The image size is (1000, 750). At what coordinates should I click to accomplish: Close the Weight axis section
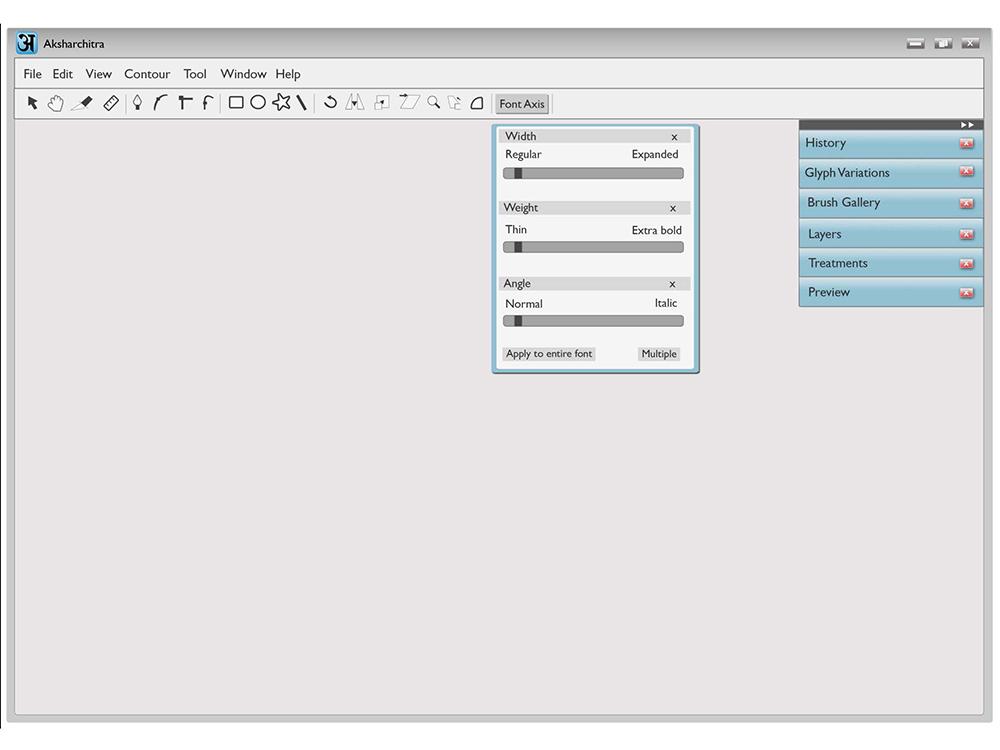(673, 209)
